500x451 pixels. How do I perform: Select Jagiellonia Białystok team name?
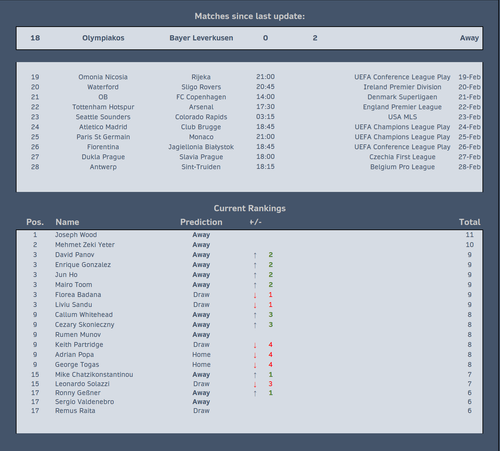coord(201,147)
